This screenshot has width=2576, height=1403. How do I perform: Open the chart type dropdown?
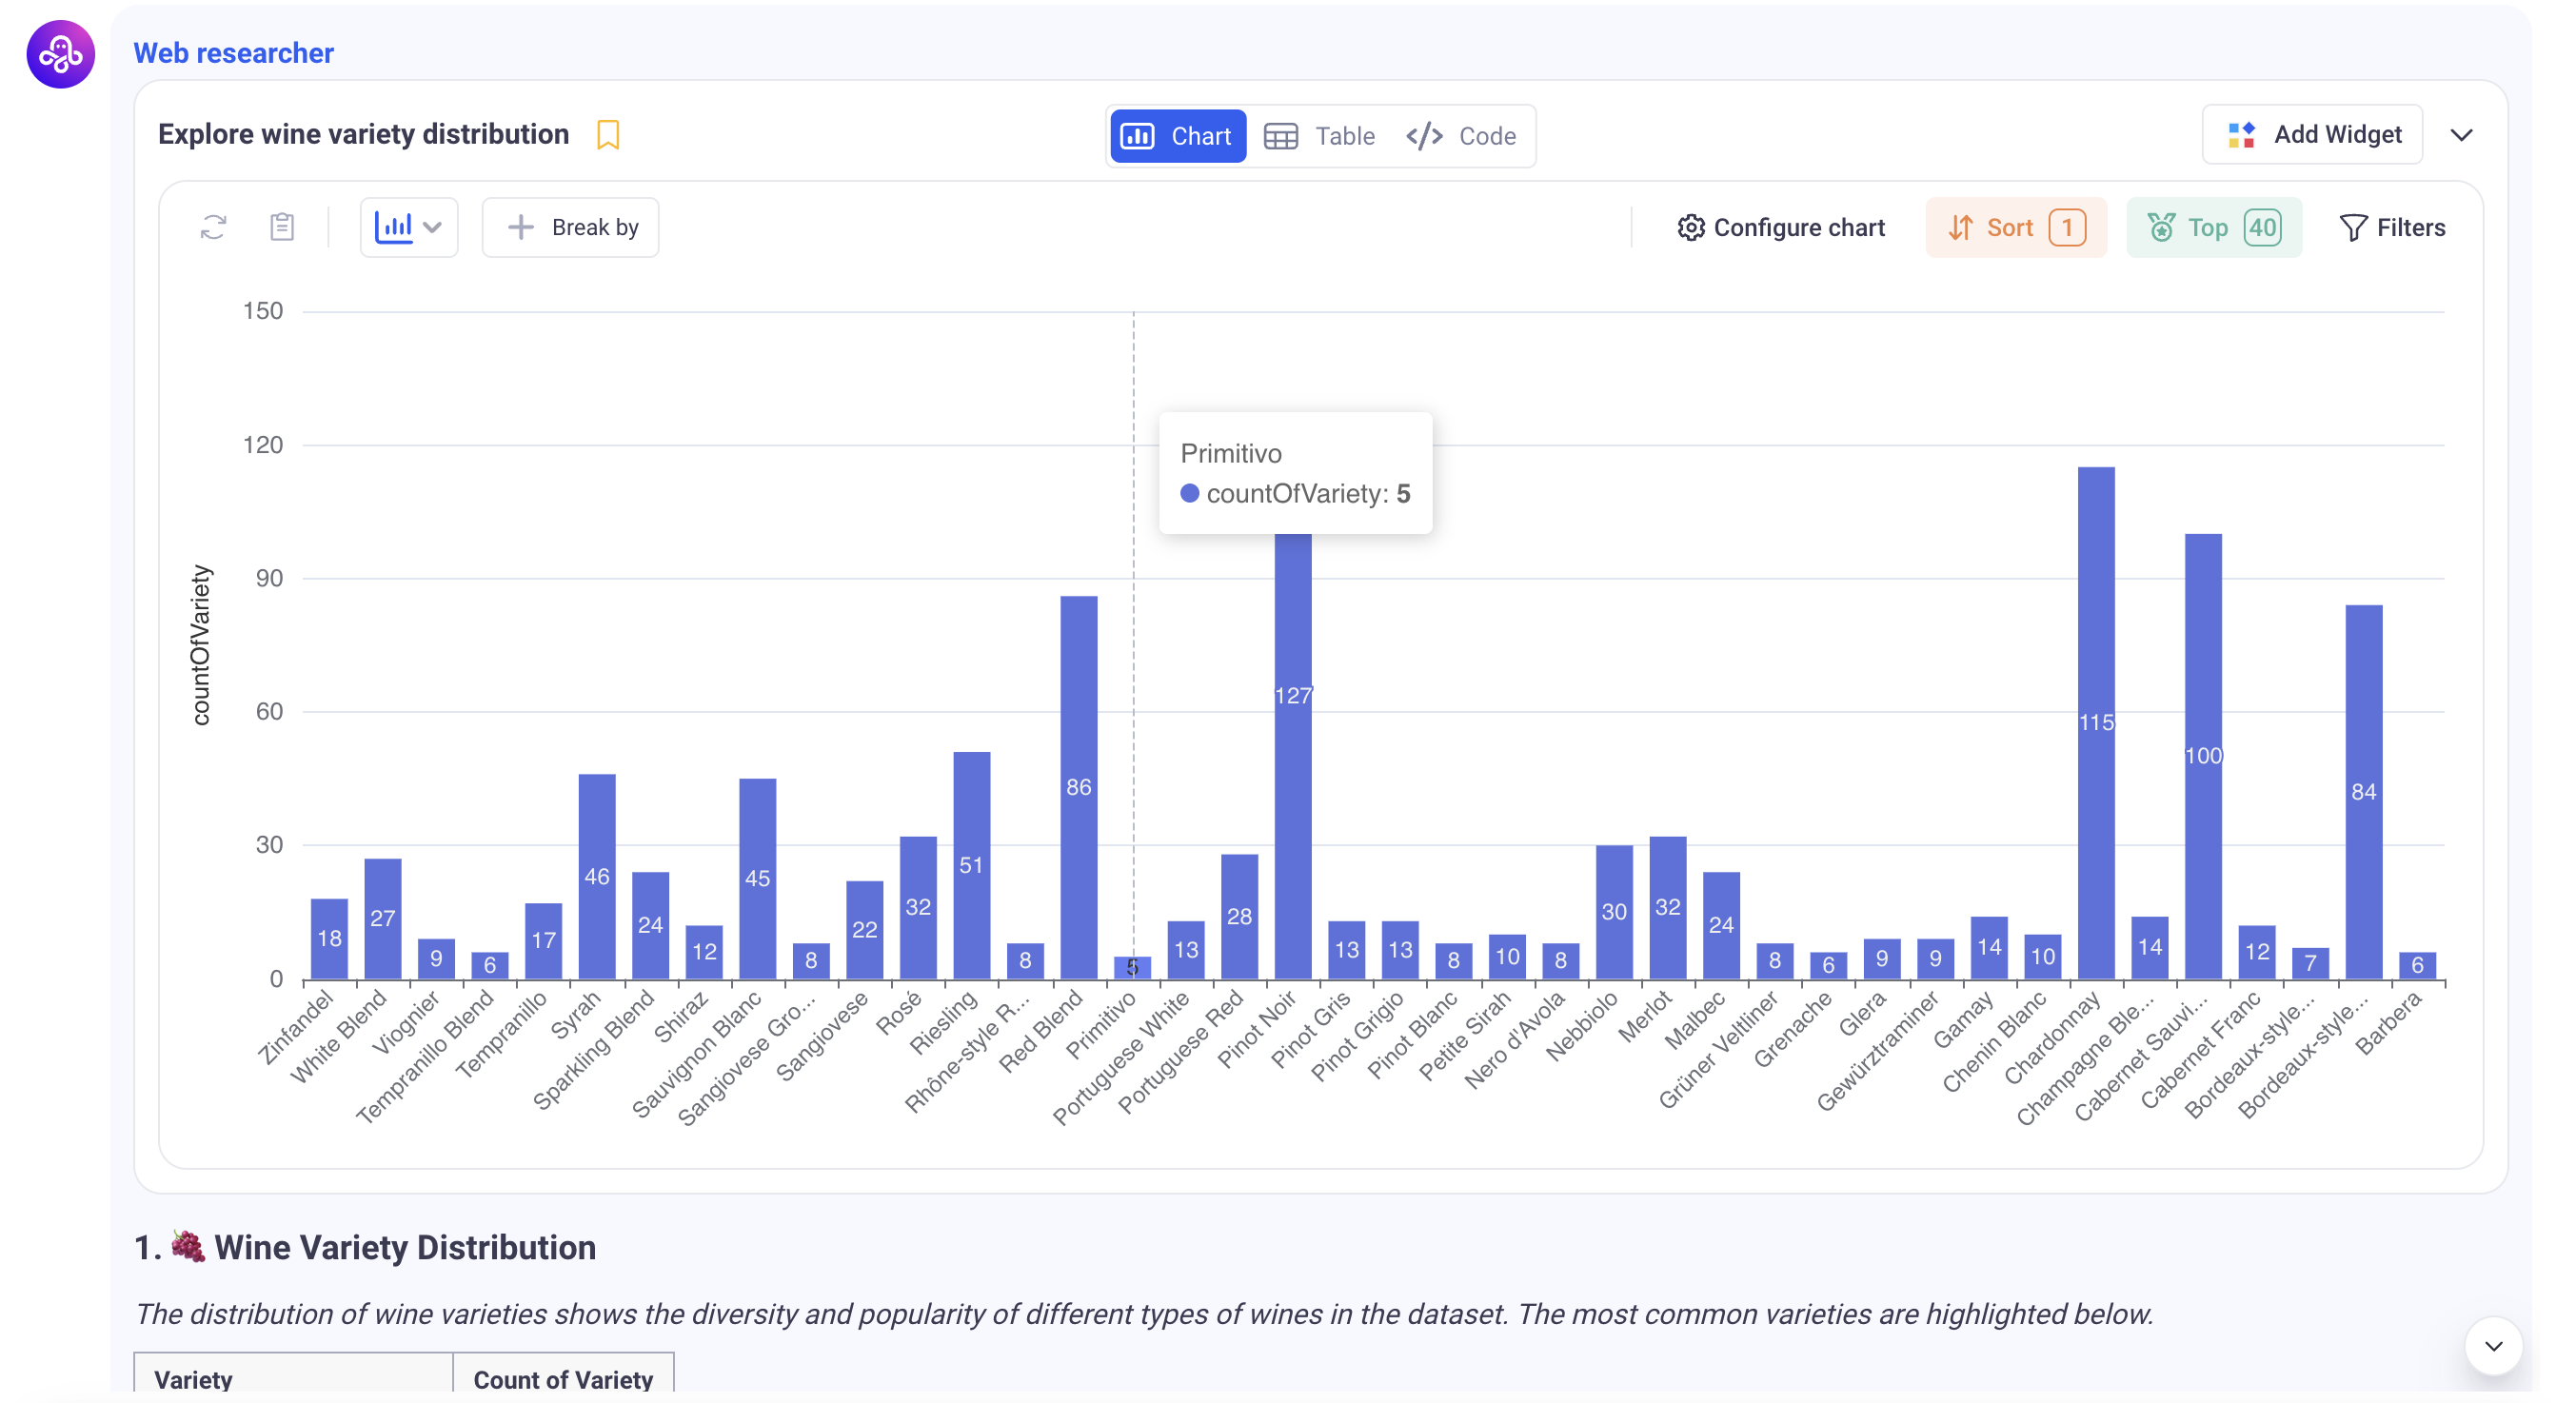408,227
